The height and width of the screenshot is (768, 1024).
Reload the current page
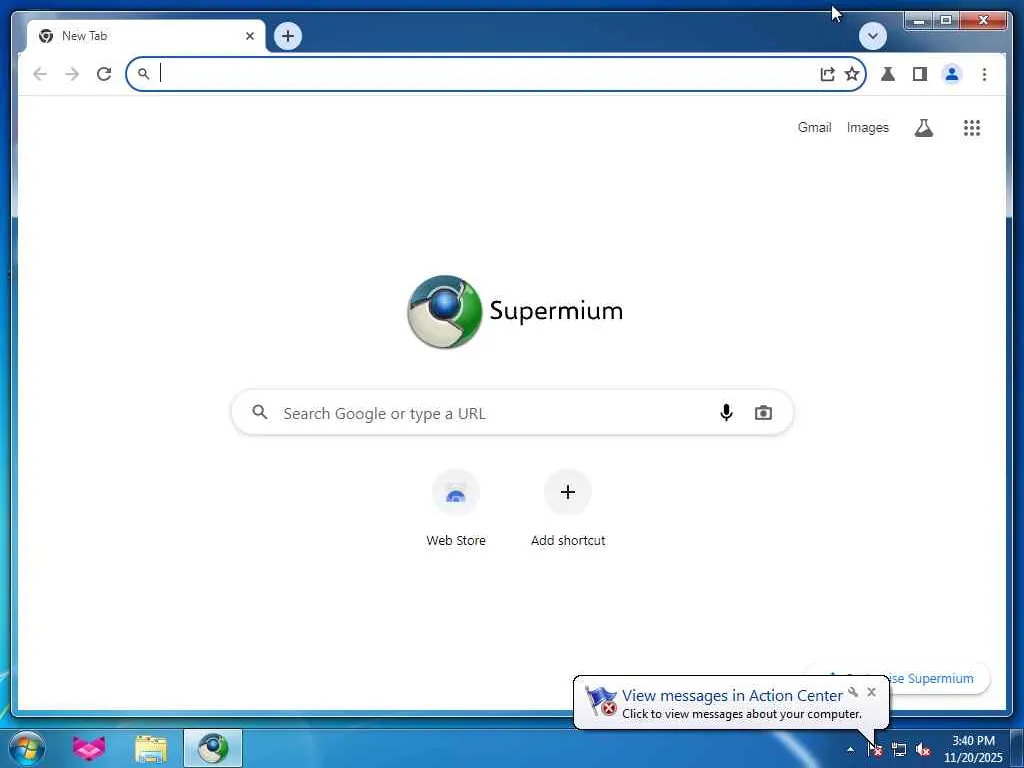pos(104,74)
